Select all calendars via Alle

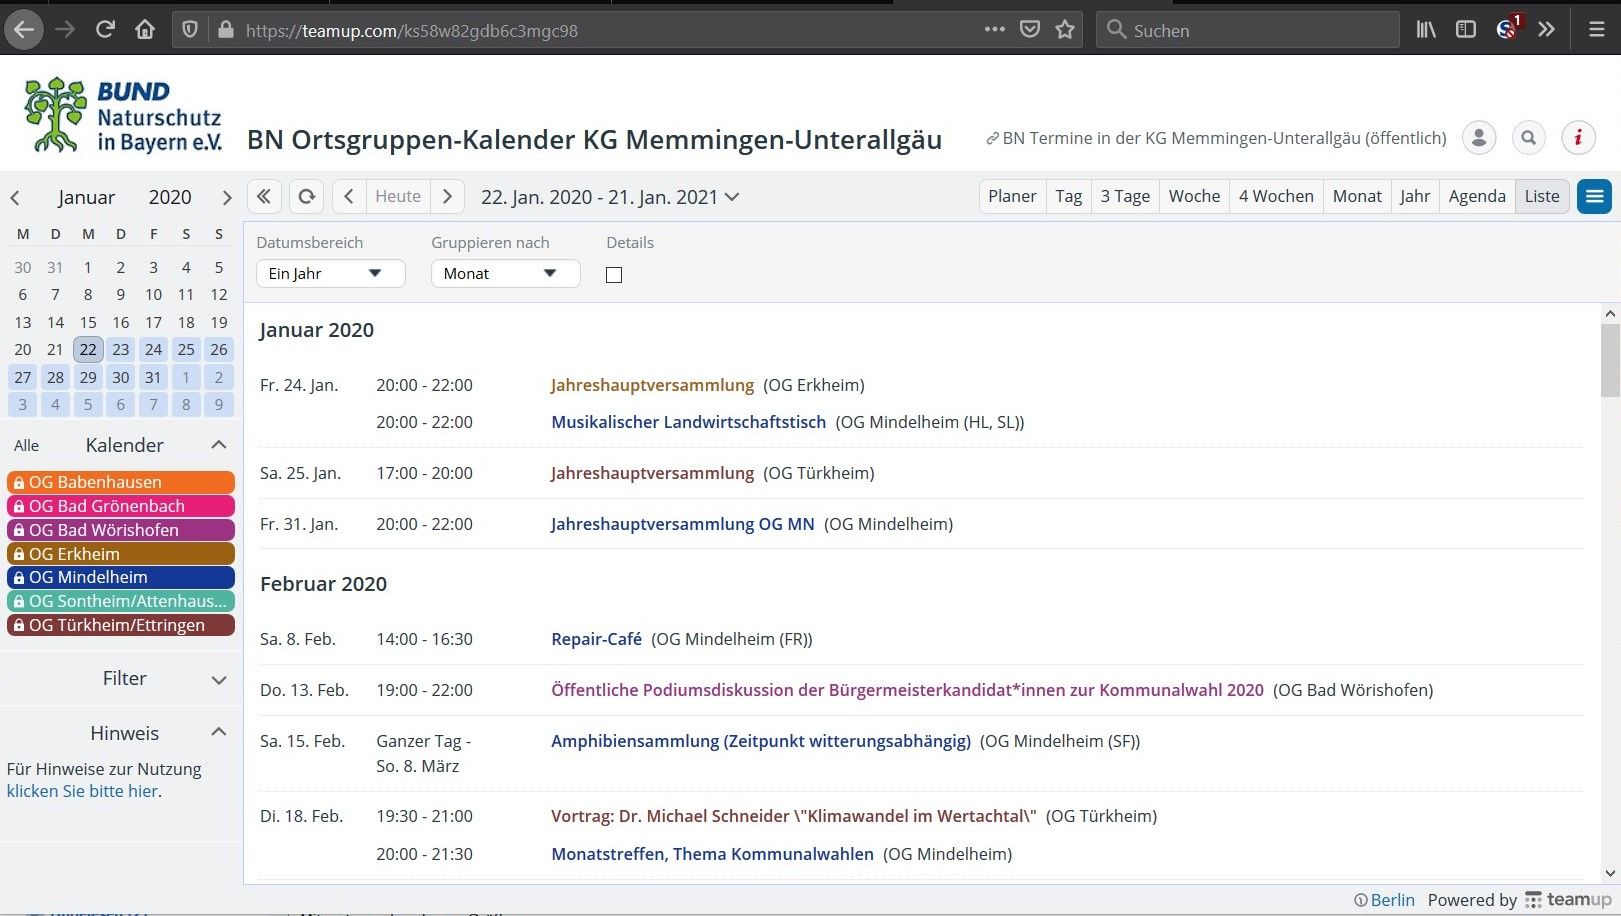tap(27, 446)
